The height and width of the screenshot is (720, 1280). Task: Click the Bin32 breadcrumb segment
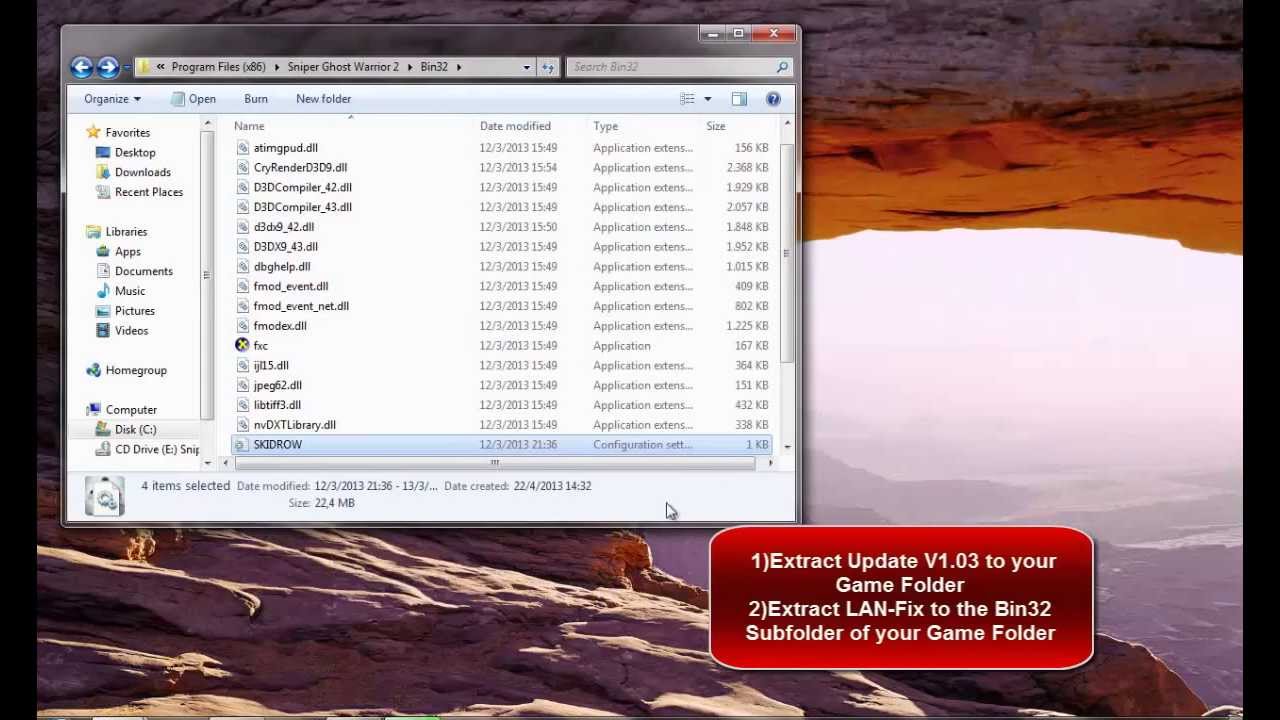click(x=434, y=67)
